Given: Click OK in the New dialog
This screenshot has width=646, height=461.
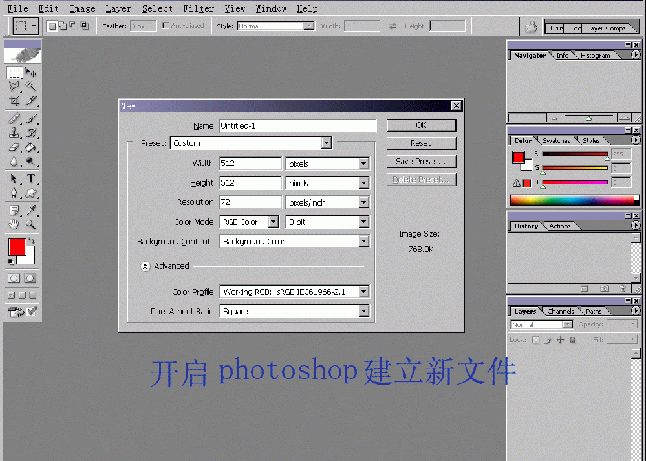Looking at the screenshot, I should pyautogui.click(x=421, y=125).
